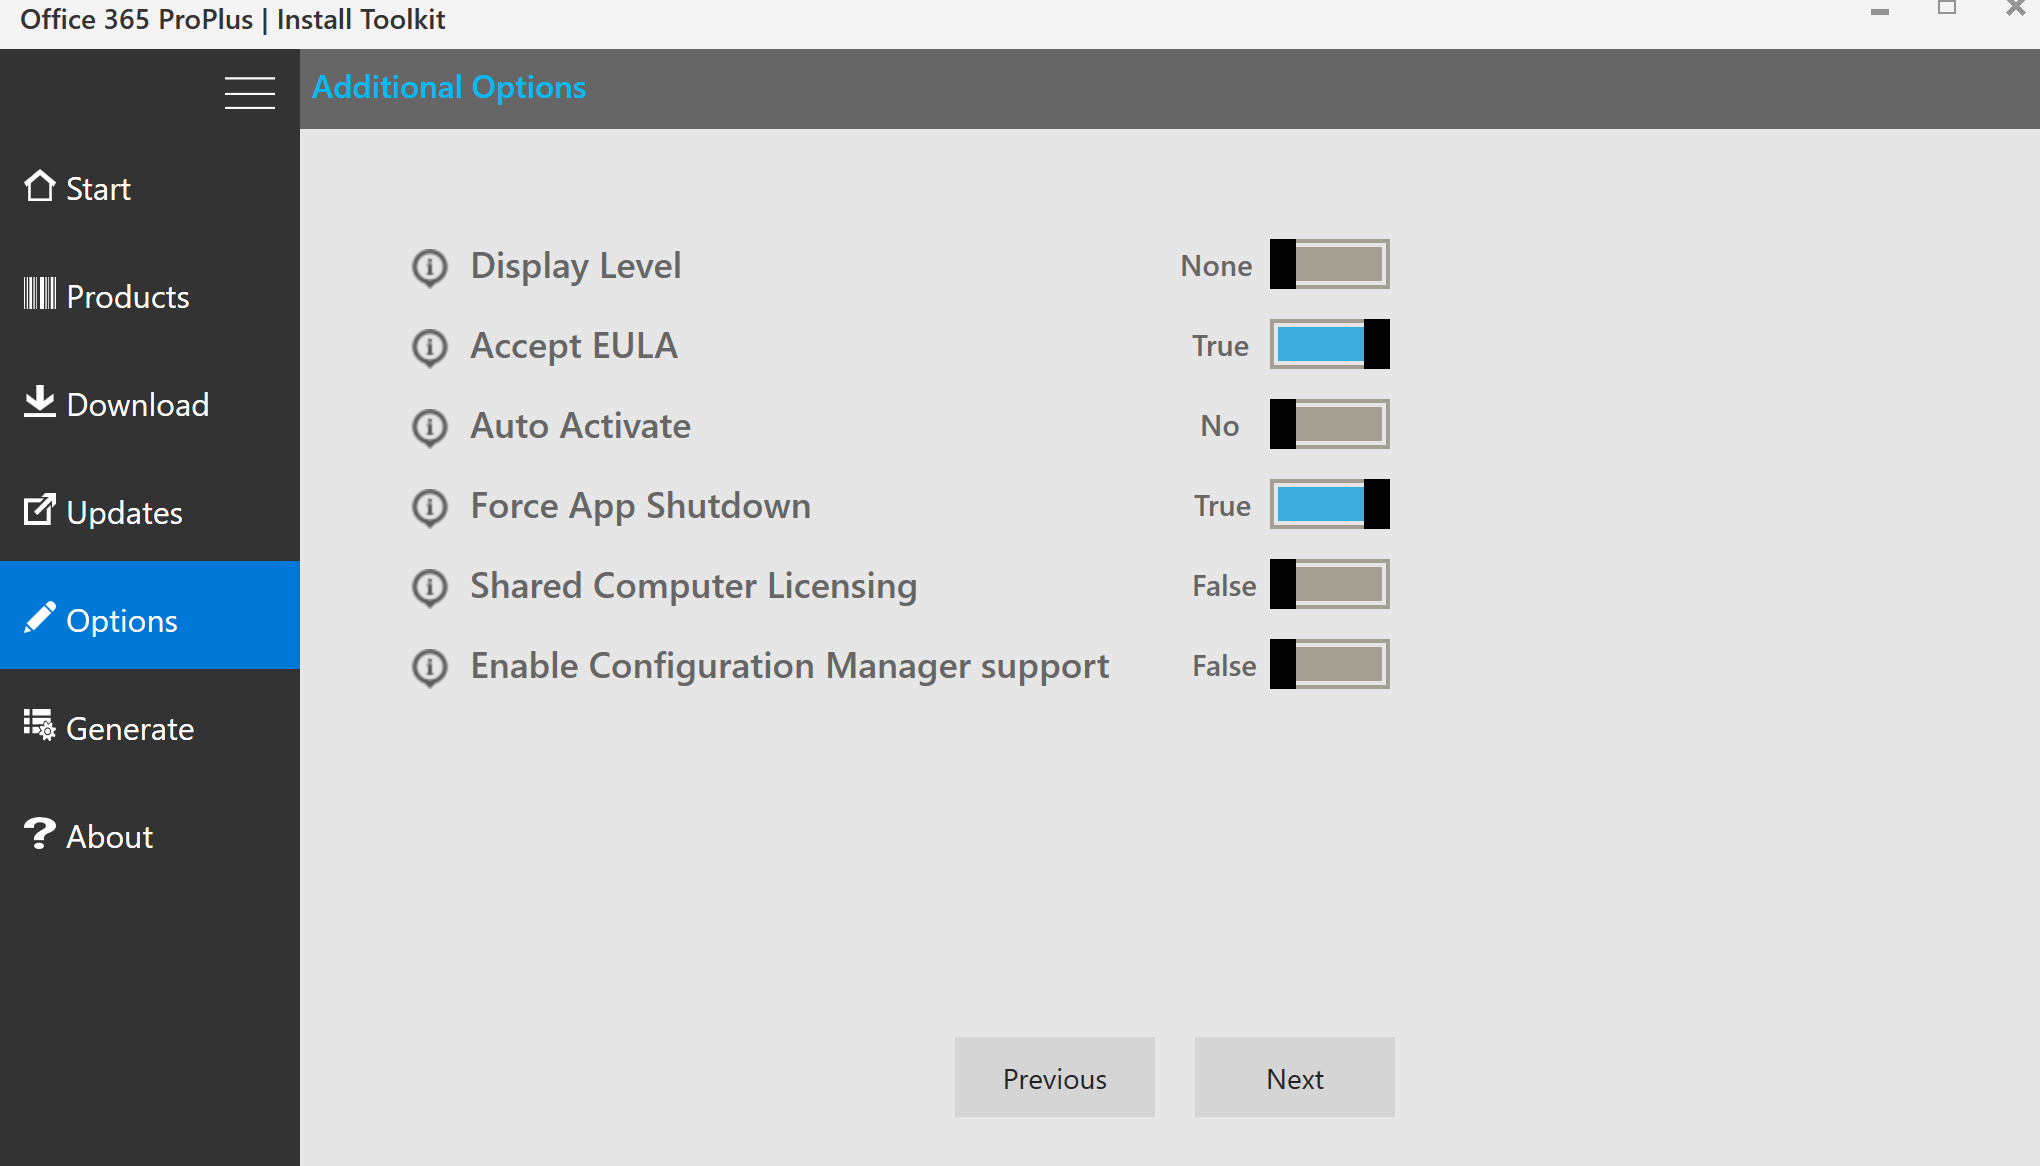This screenshot has width=2040, height=1166.
Task: Click the Auto Activate info icon
Action: tap(430, 427)
